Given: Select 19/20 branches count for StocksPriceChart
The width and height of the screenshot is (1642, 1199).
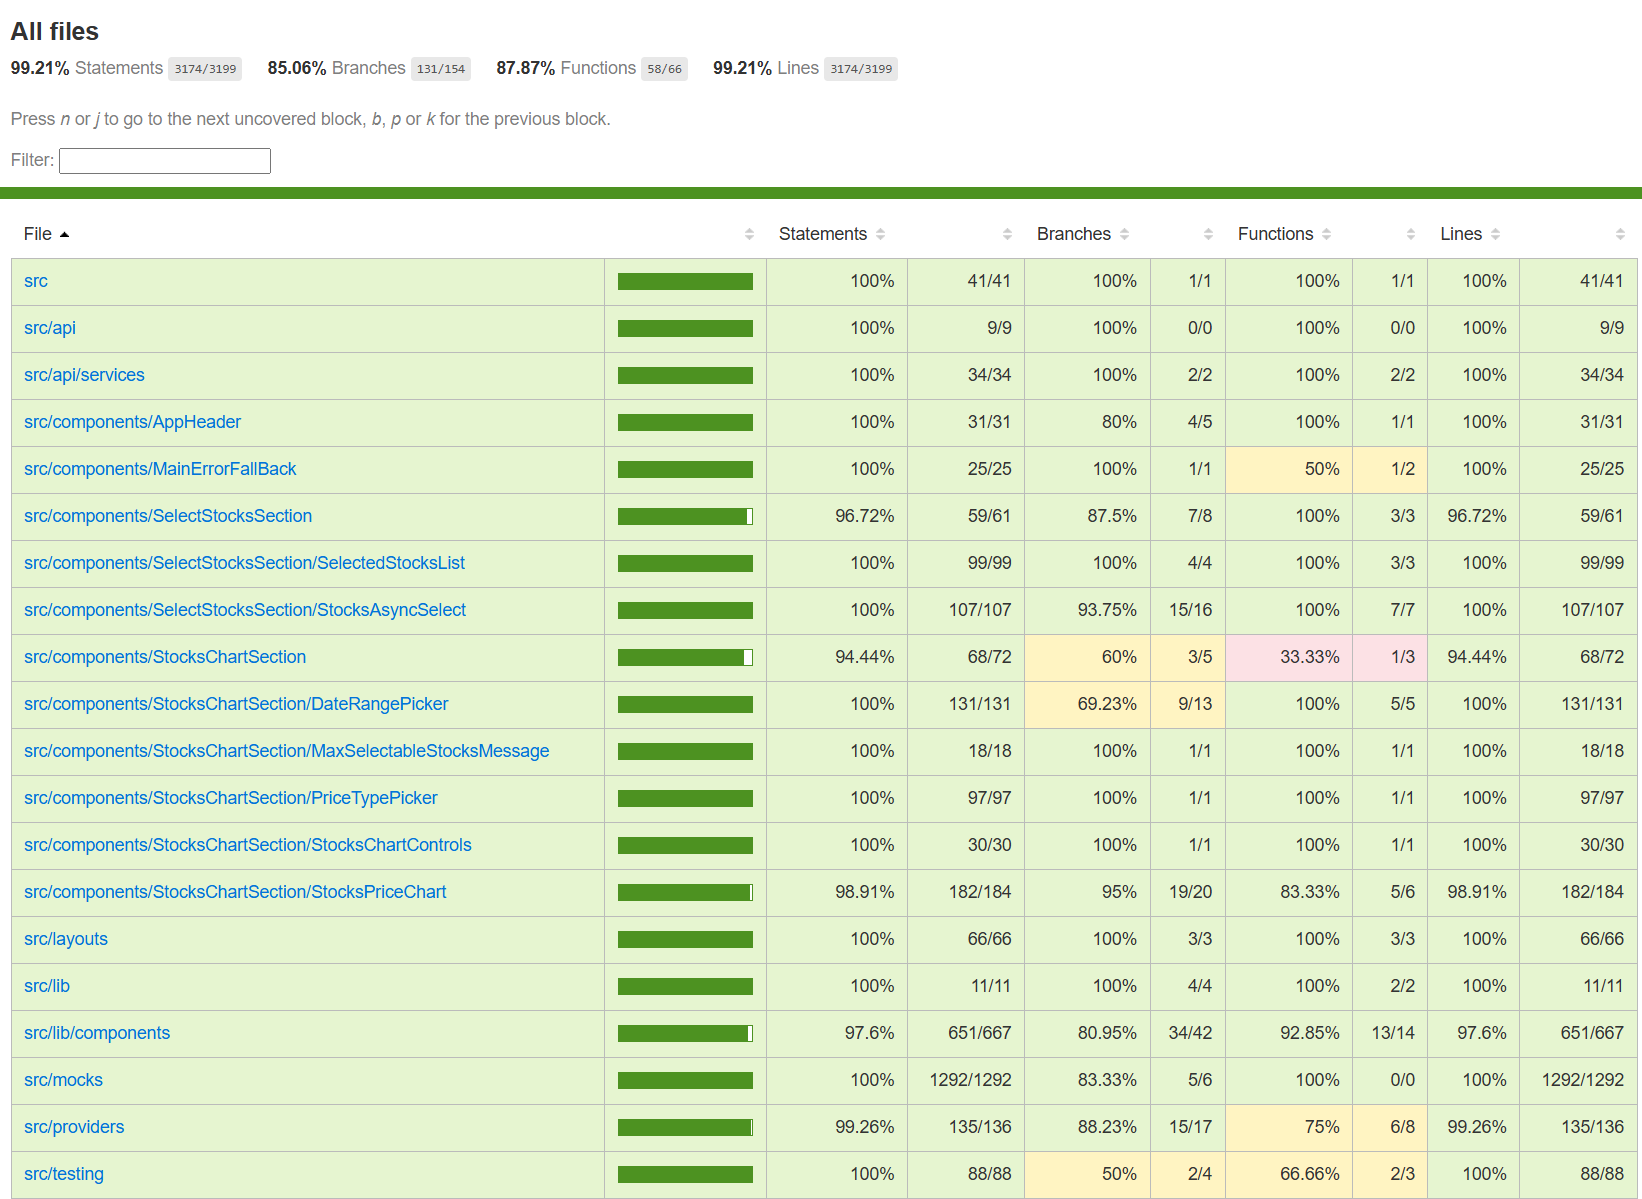Looking at the screenshot, I should [x=1188, y=892].
